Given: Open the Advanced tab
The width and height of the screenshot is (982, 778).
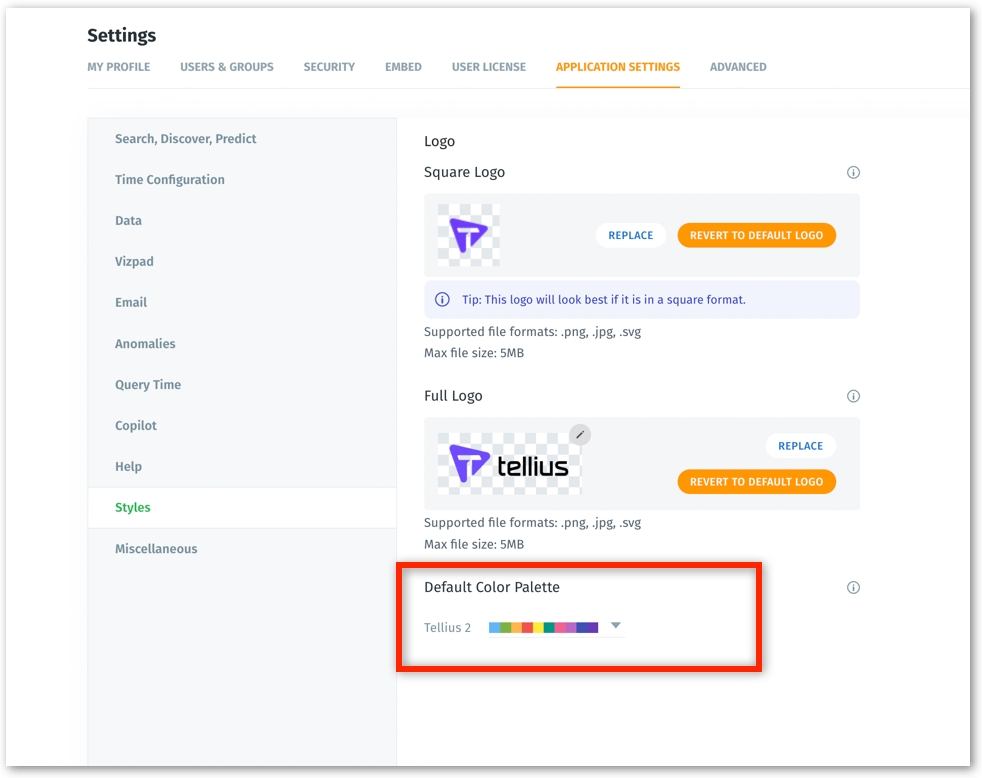Looking at the screenshot, I should click(738, 67).
